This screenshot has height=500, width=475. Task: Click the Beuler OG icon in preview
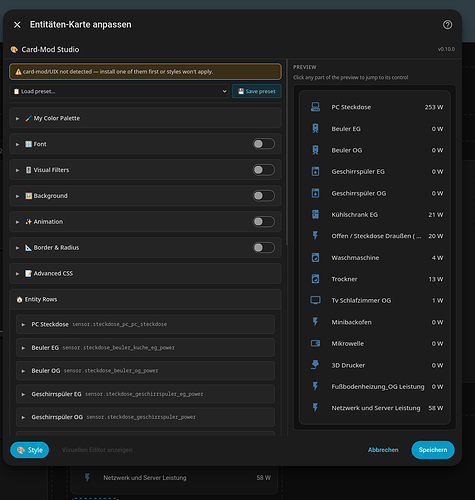point(315,150)
